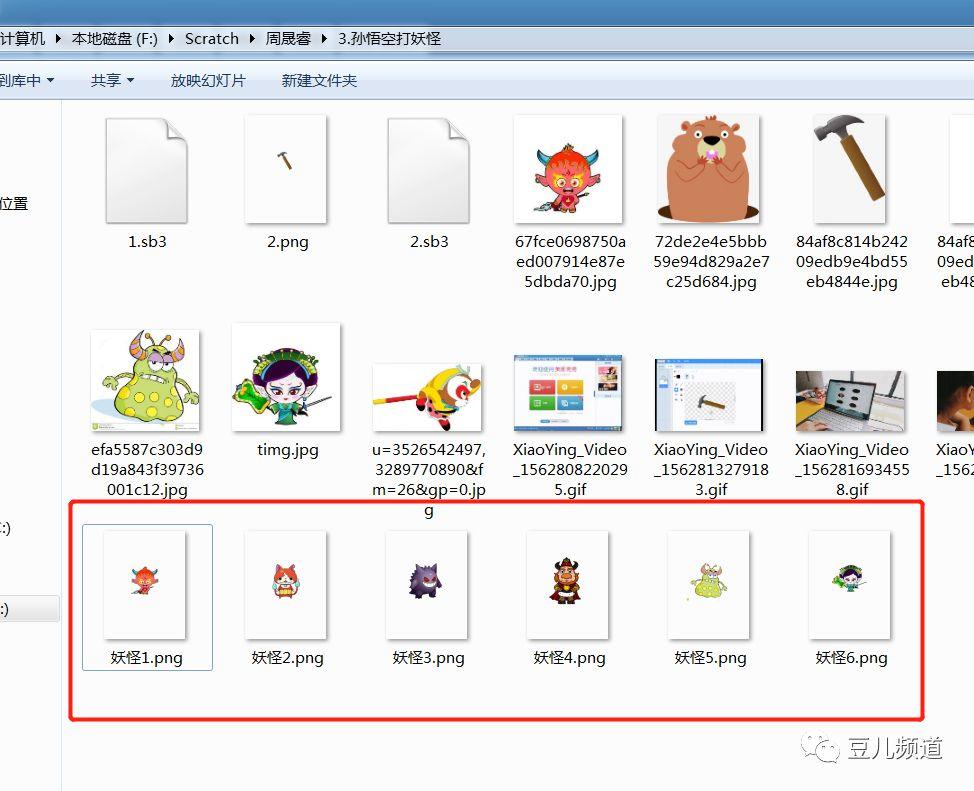
Task: Select the 妖怪1.png file icon
Action: pyautogui.click(x=145, y=585)
